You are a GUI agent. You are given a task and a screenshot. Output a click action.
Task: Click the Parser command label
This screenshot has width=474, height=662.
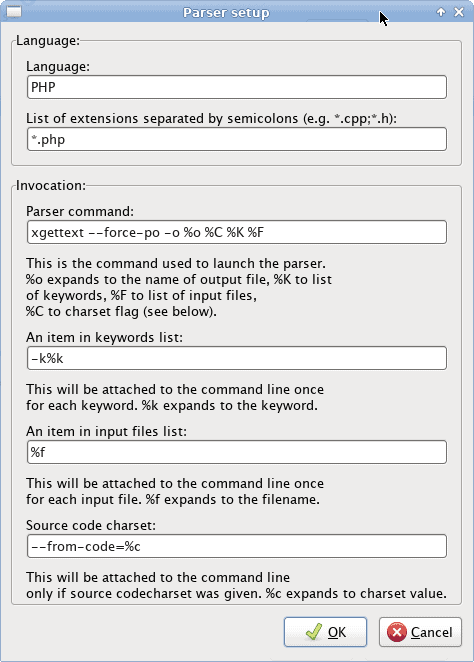click(x=80, y=211)
